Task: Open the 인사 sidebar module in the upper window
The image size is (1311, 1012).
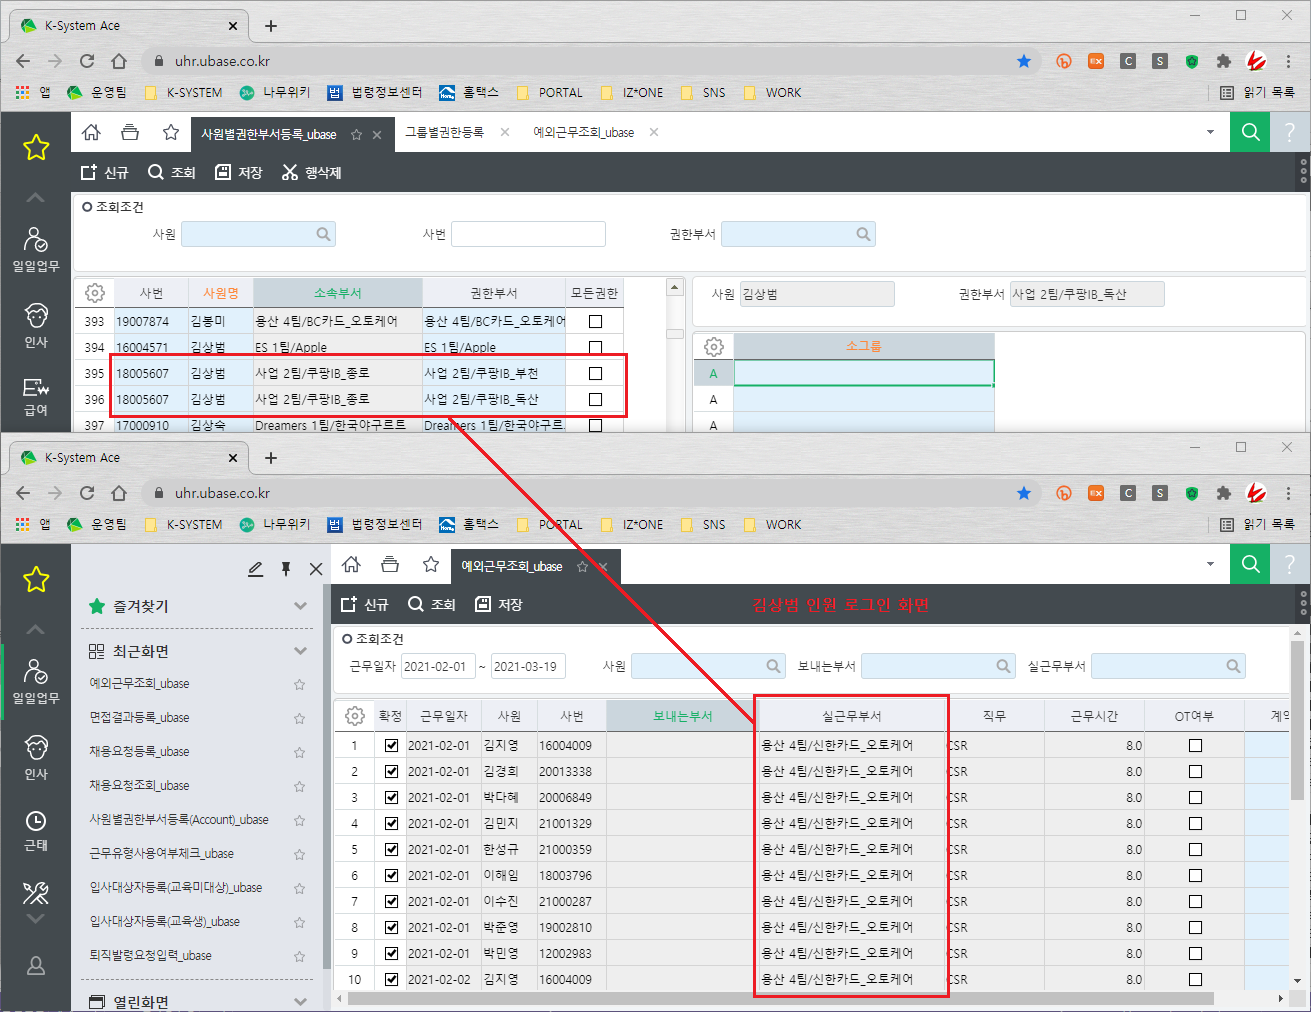Action: click(36, 325)
